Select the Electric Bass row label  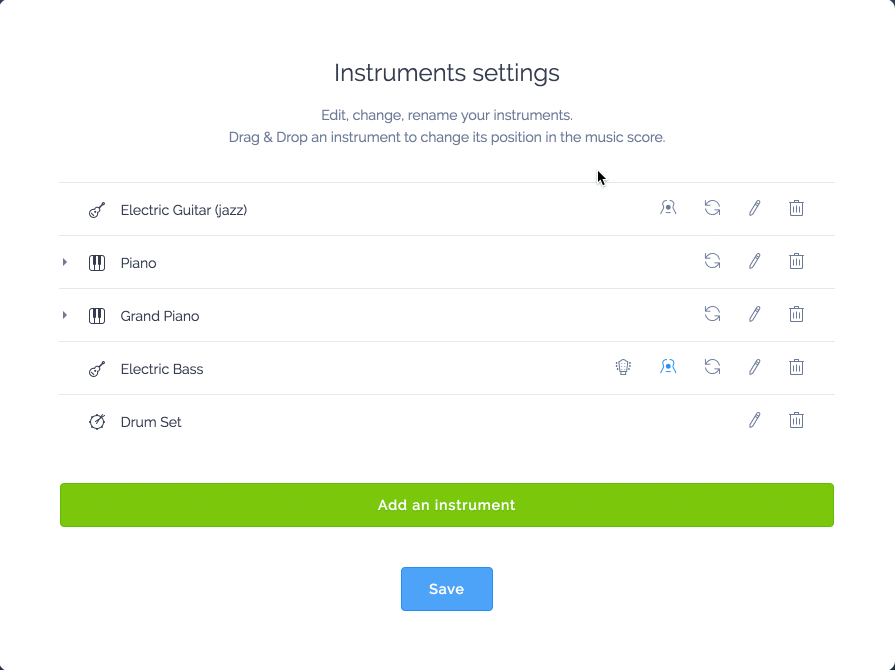tap(162, 369)
